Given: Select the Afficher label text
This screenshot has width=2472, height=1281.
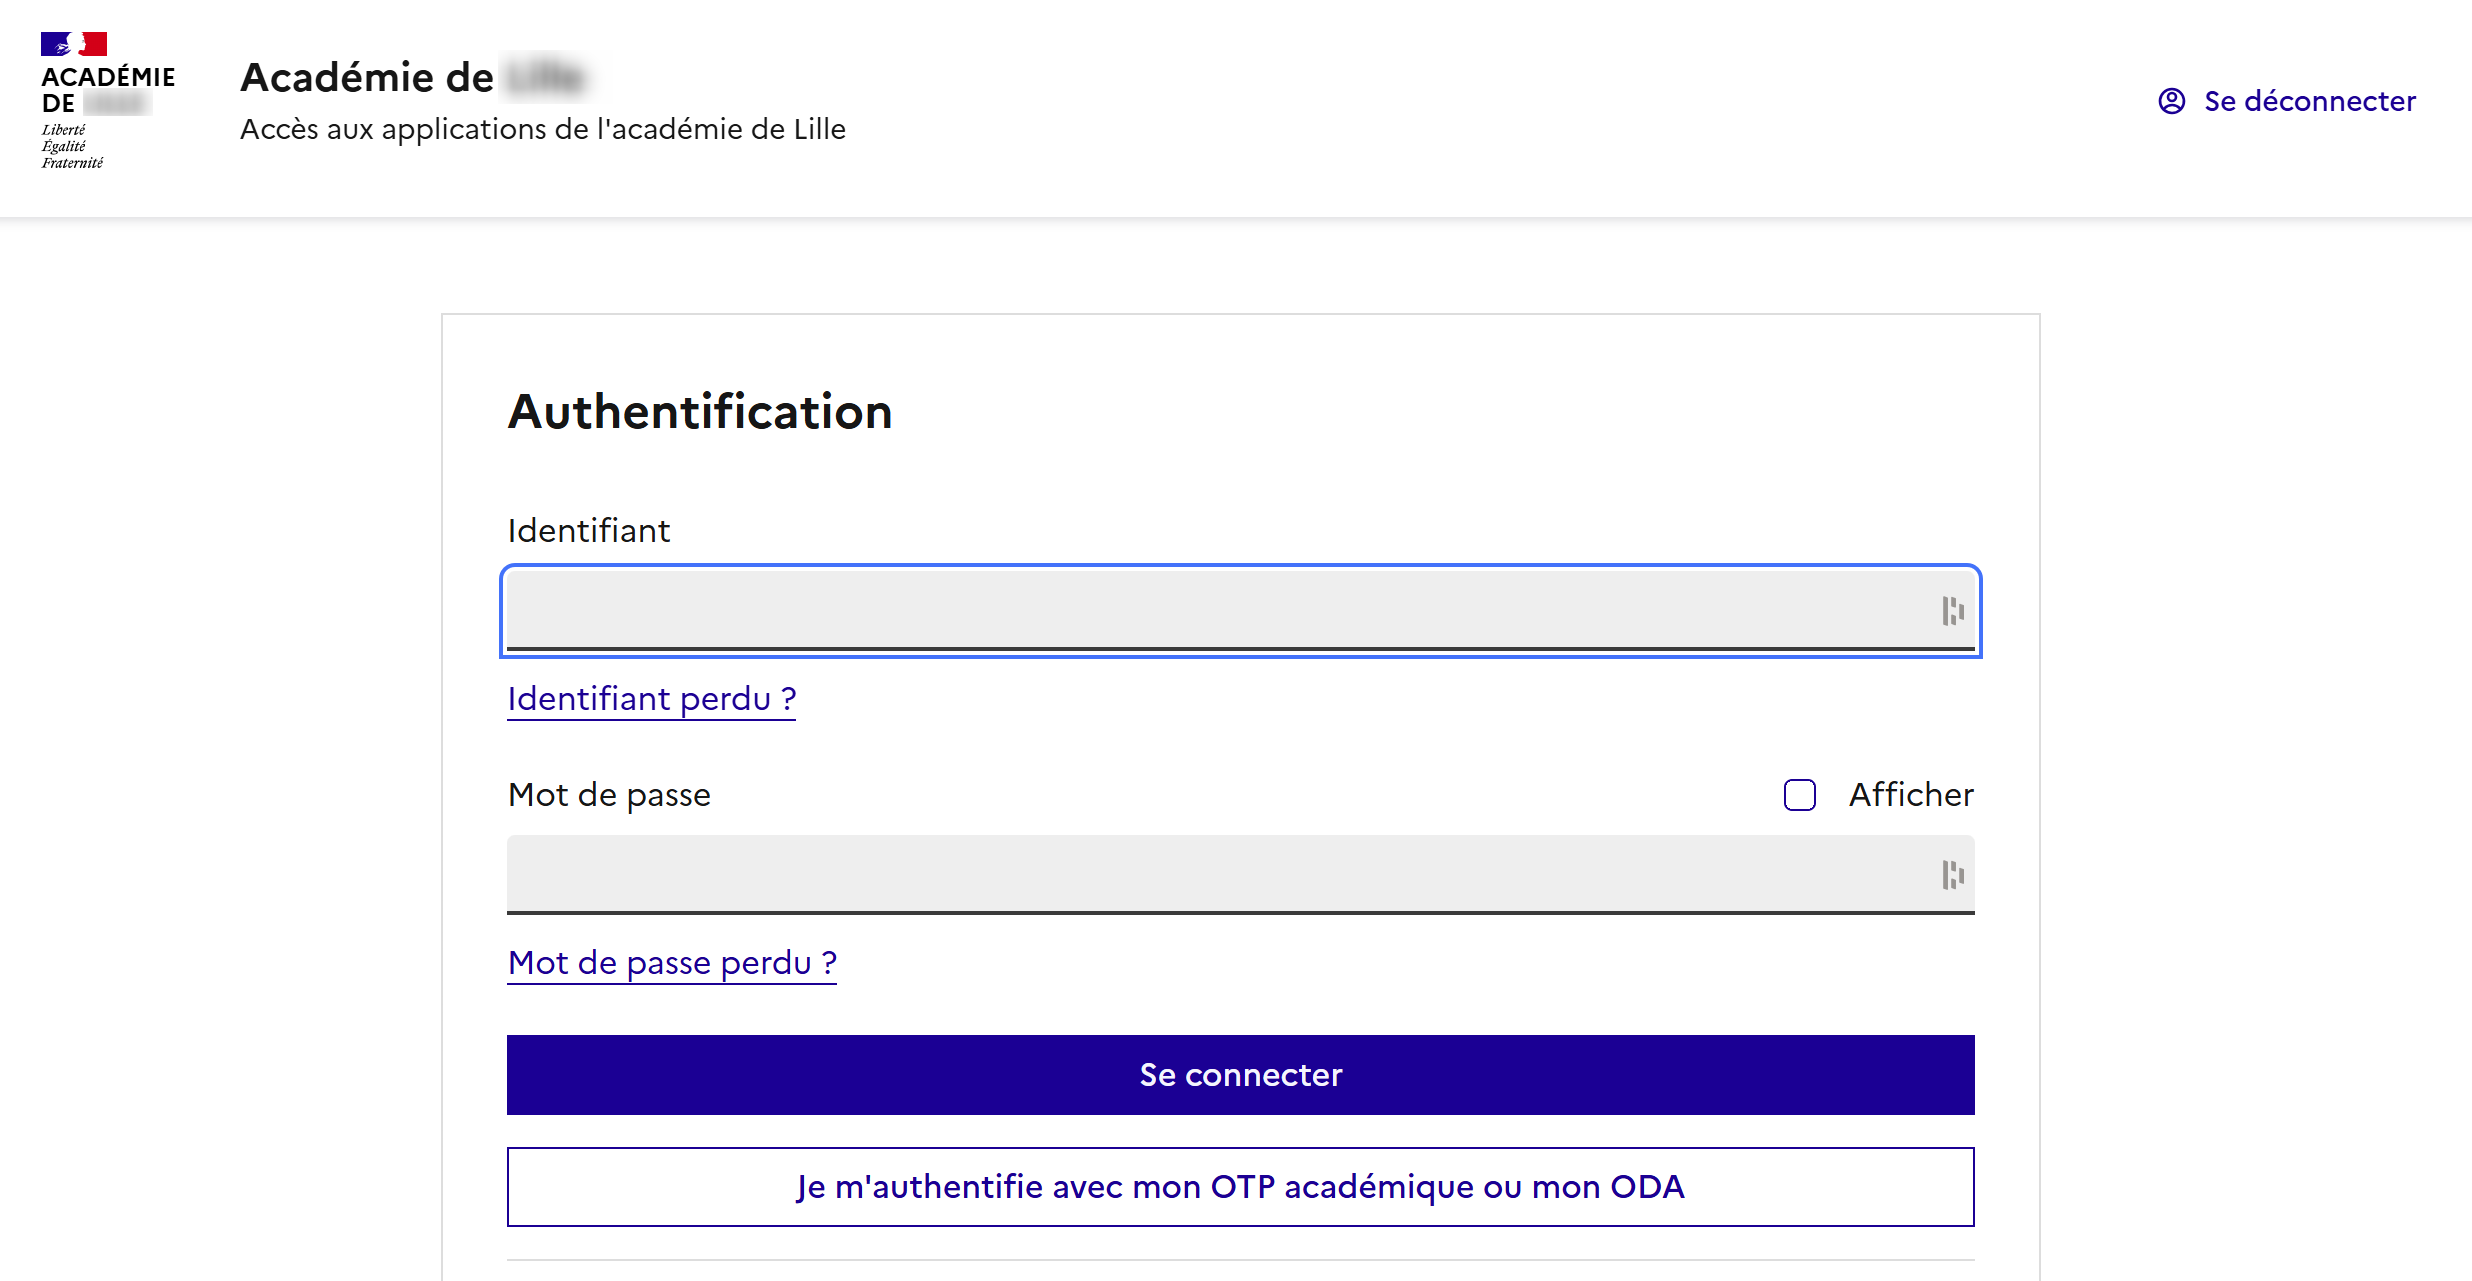Looking at the screenshot, I should (1910, 794).
